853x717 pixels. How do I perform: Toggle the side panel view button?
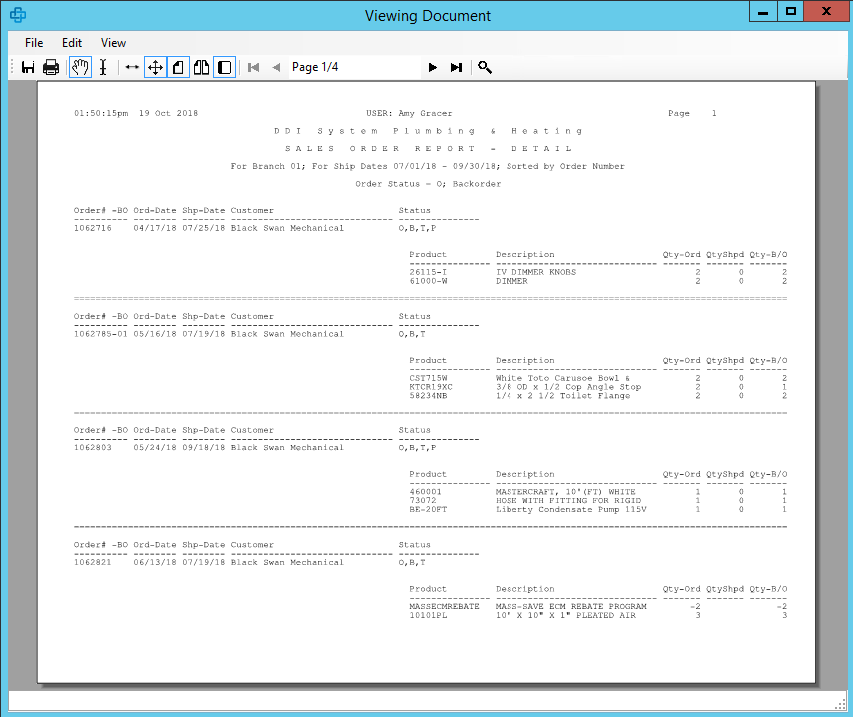(224, 67)
